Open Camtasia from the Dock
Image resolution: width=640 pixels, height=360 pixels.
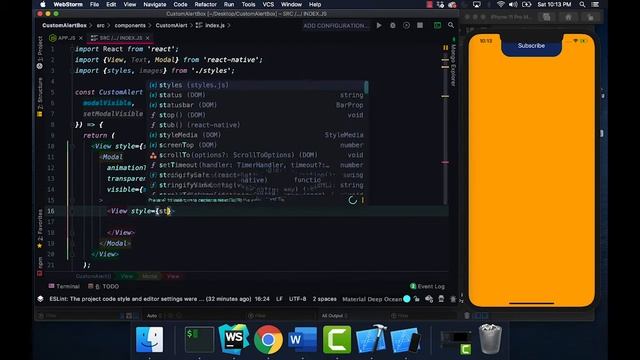point(337,340)
